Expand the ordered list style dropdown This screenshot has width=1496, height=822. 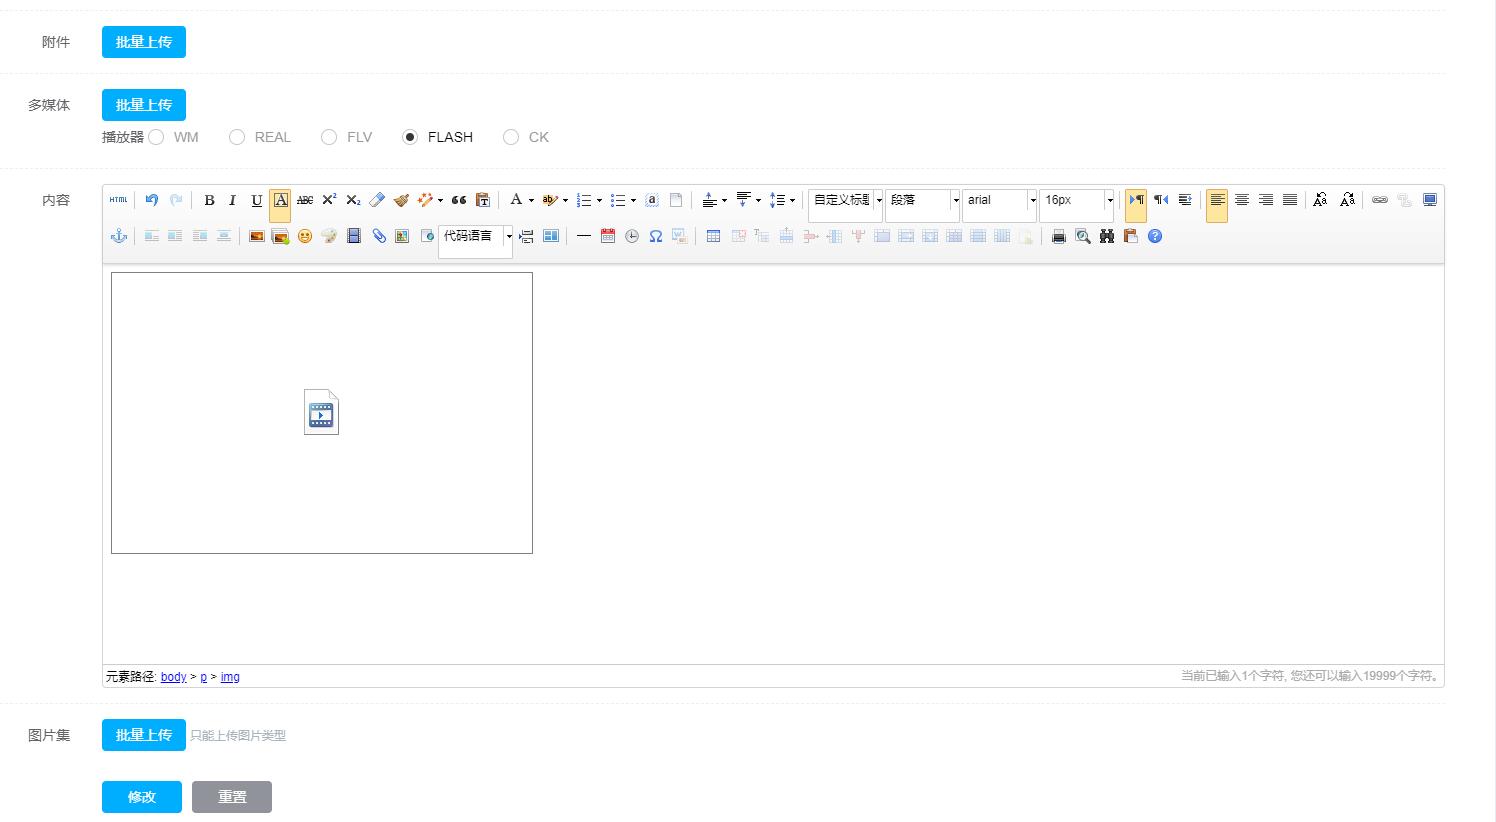point(599,200)
